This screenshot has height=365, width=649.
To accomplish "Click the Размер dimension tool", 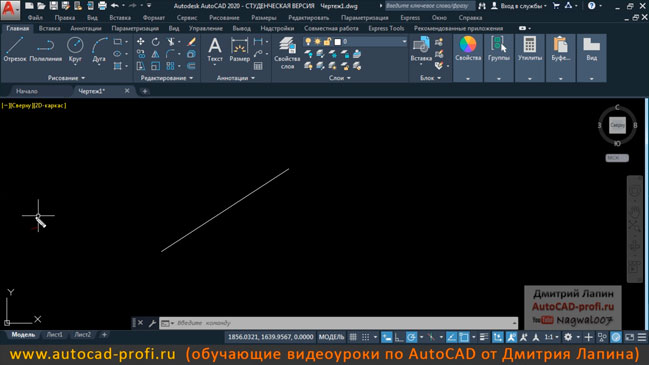I will [x=239, y=50].
